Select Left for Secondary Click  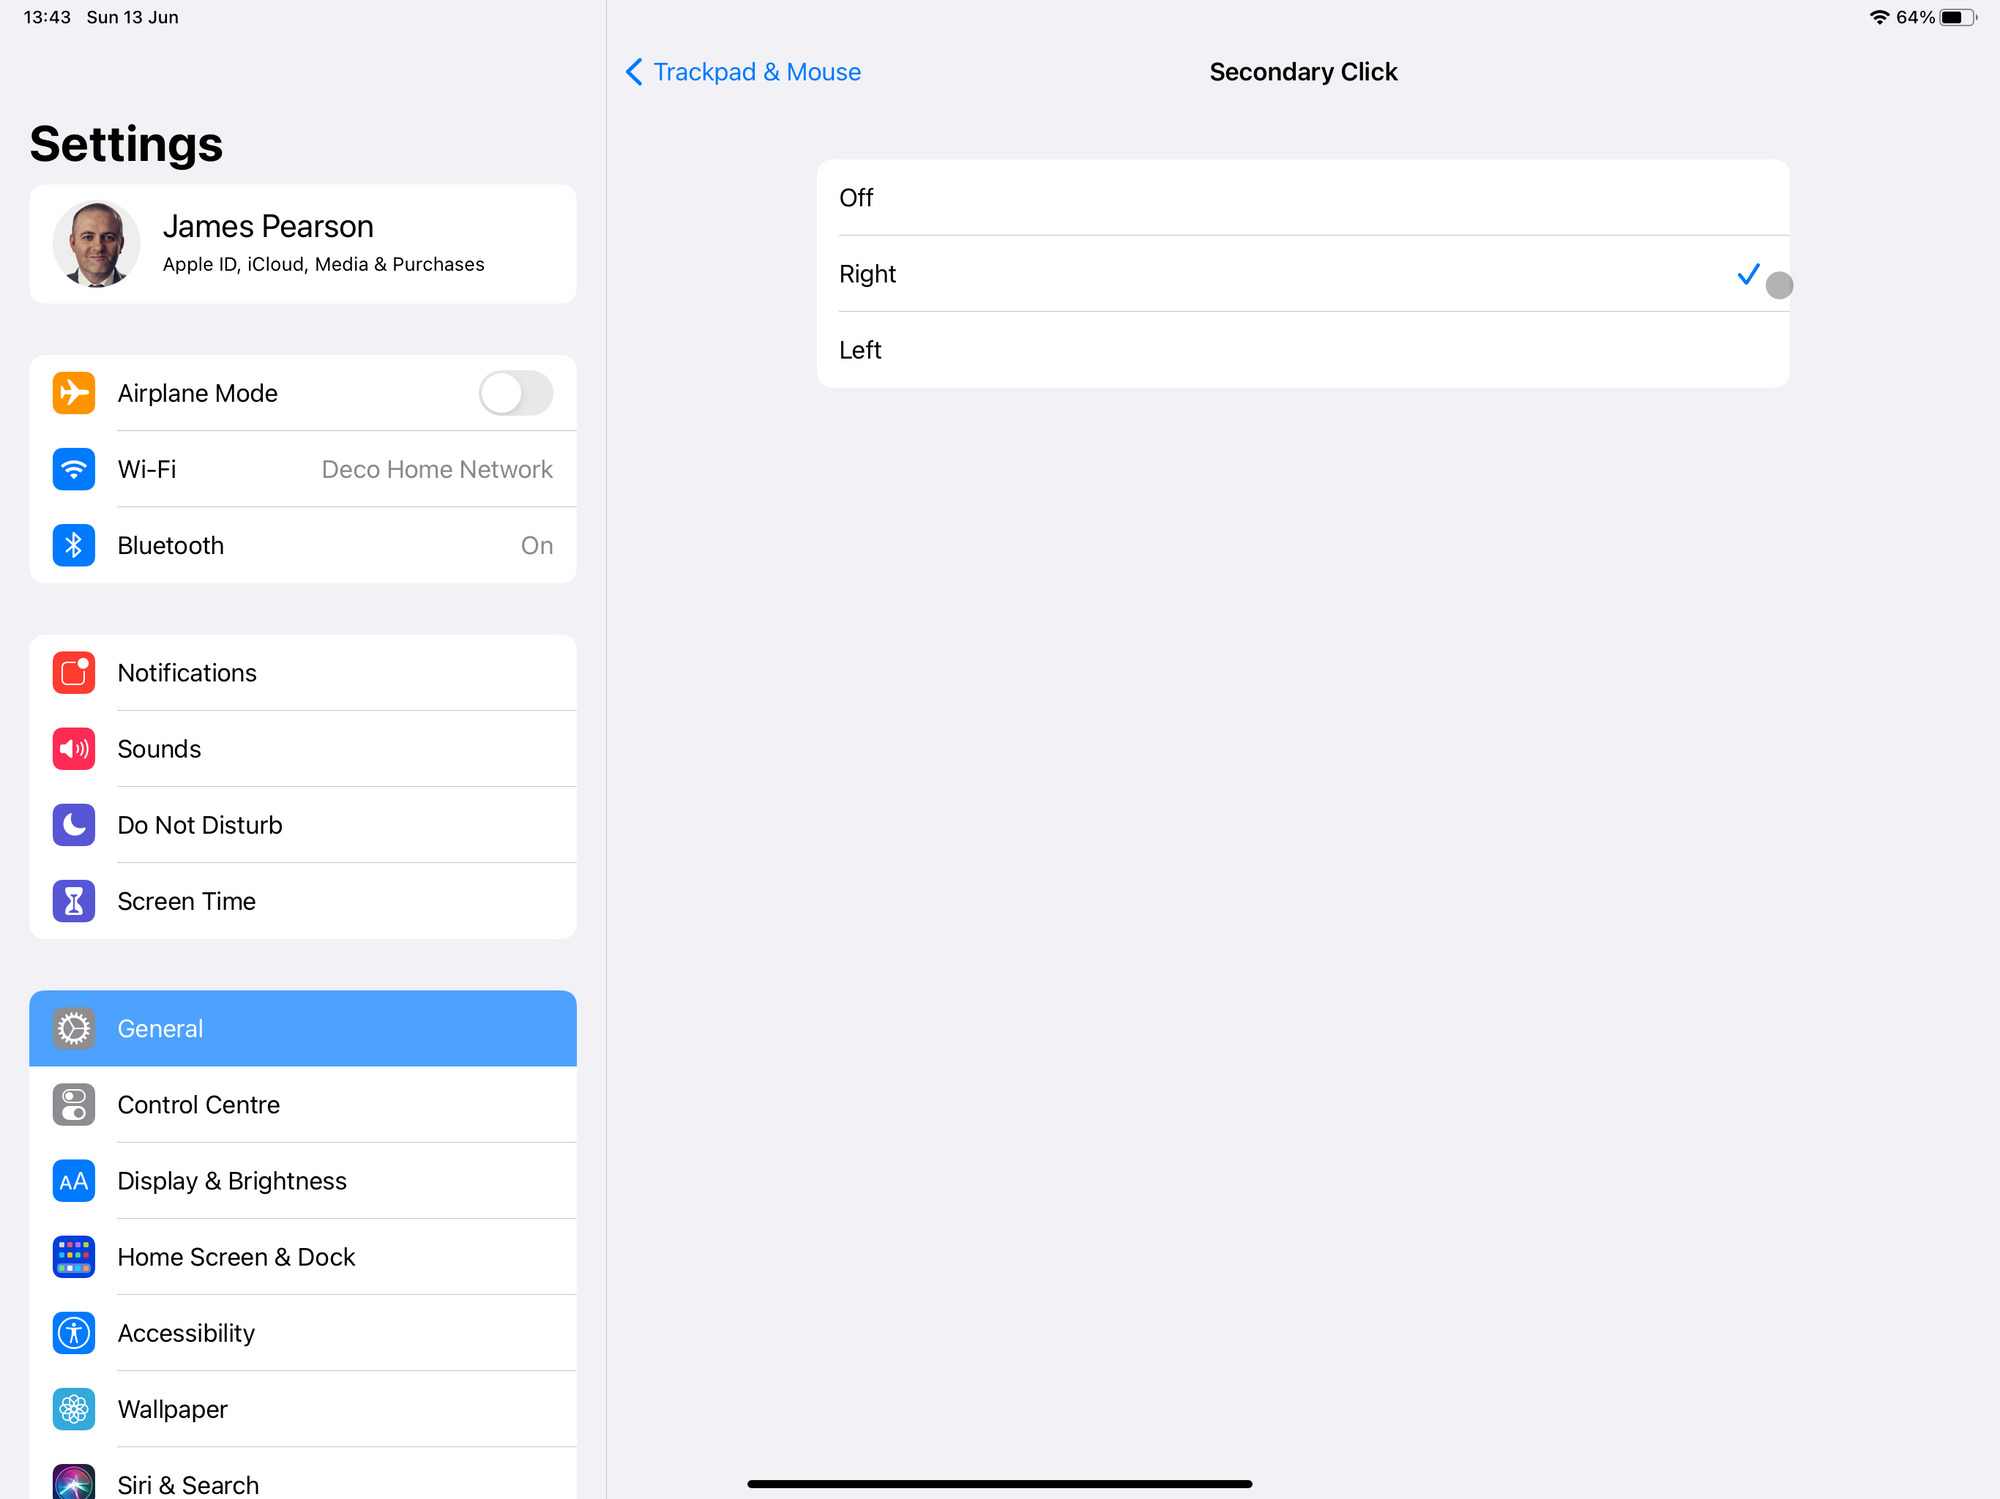tap(1302, 350)
